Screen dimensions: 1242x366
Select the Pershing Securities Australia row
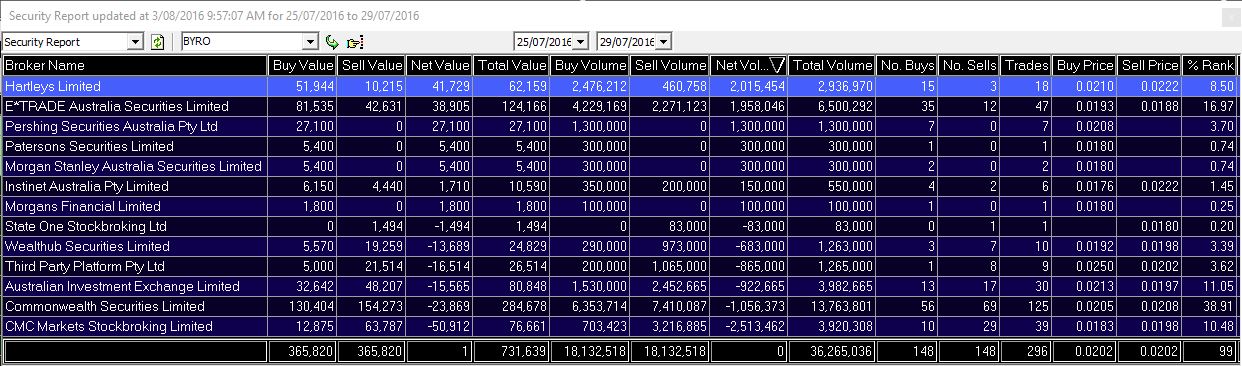tap(620, 127)
